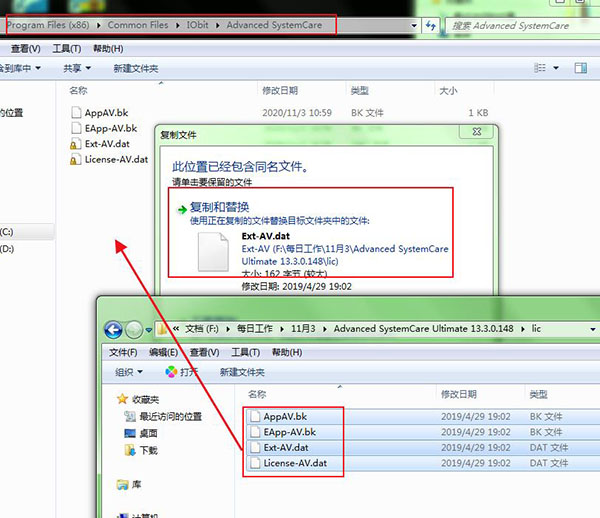600x518 pixels.
Task: Select Ext-AV.dat in lic folder
Action: tap(286, 448)
